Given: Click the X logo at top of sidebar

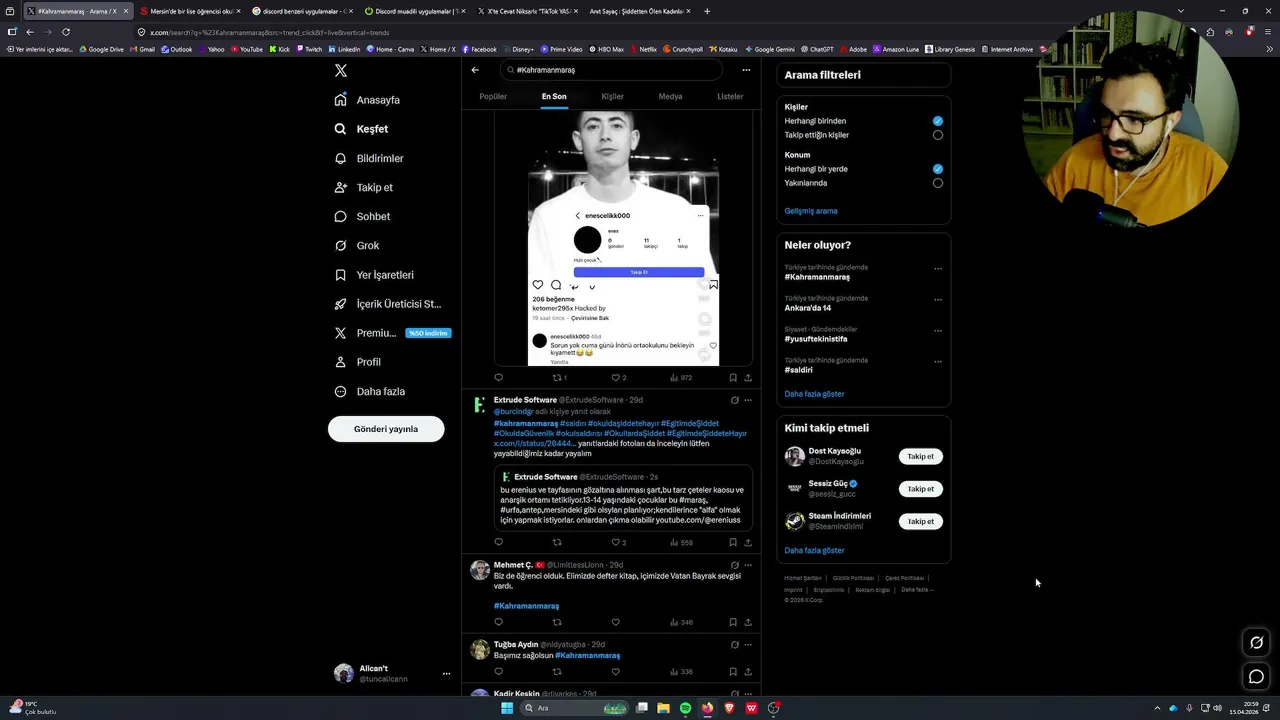Looking at the screenshot, I should tap(341, 70).
